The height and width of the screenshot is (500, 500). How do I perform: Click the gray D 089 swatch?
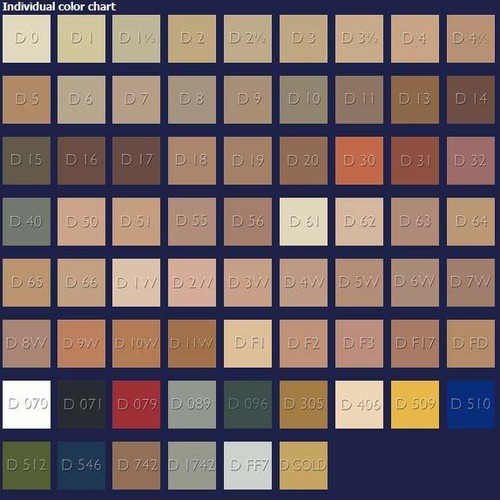pyautogui.click(x=192, y=405)
